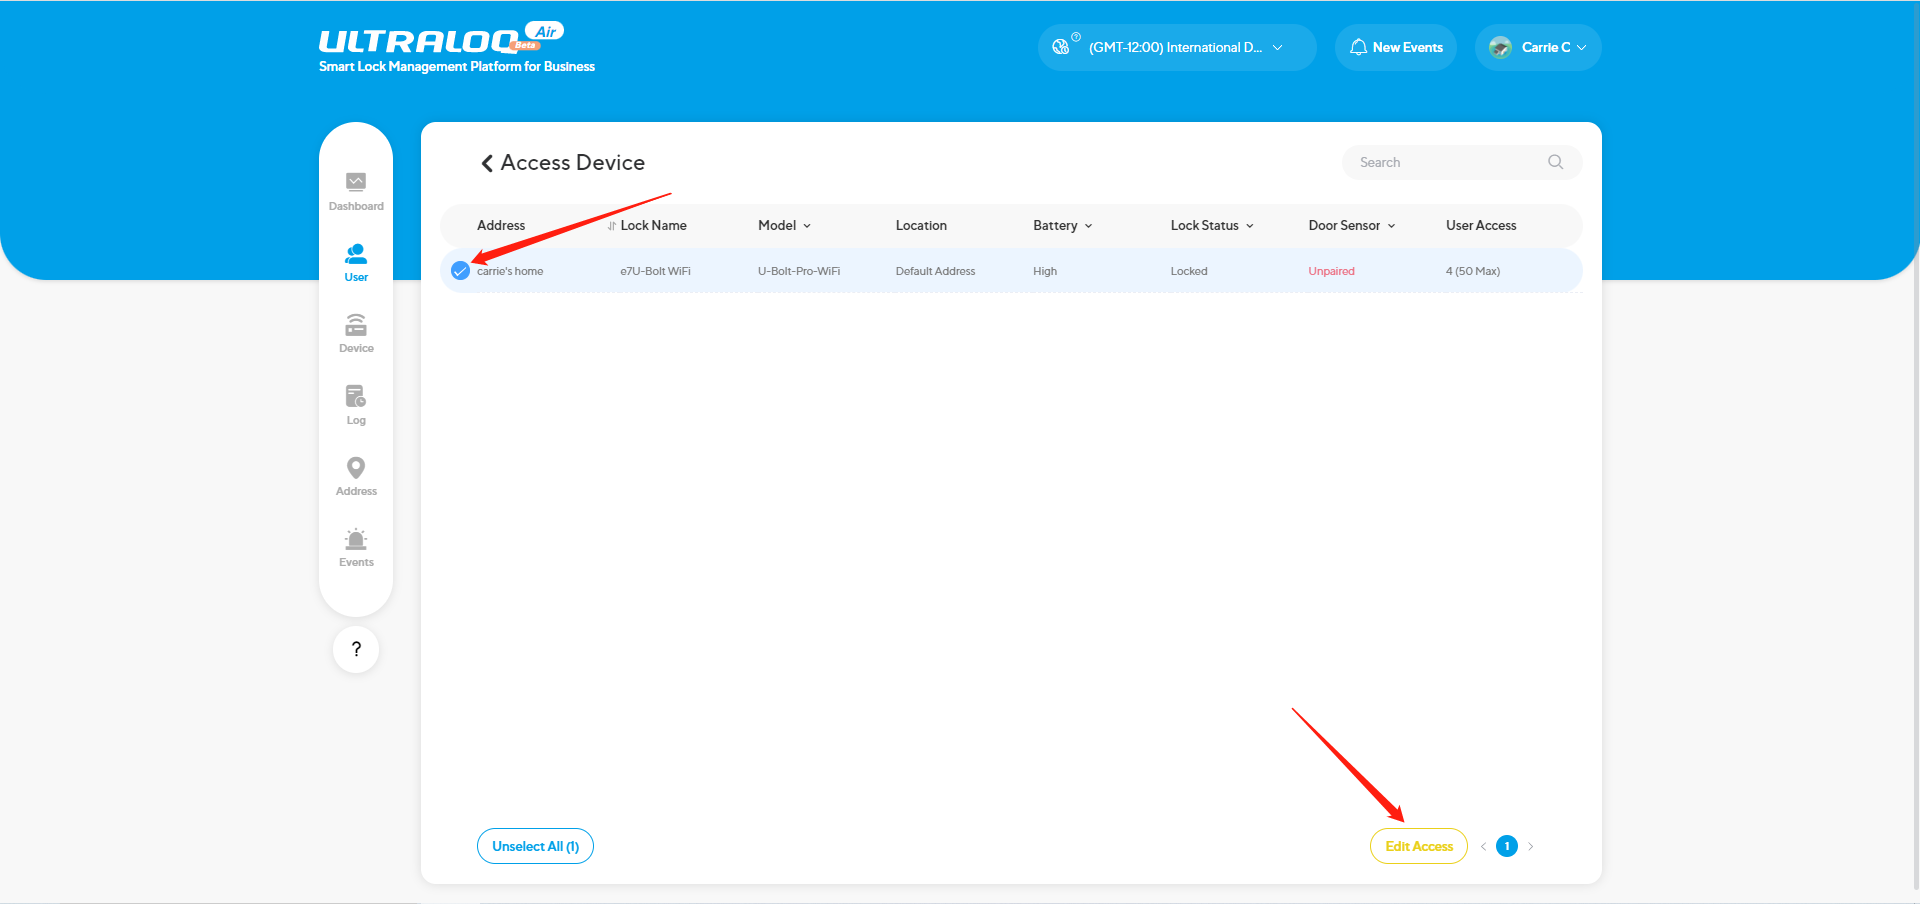Viewport: 1920px width, 904px height.
Task: Click the New Events bell icon
Action: point(1358,47)
